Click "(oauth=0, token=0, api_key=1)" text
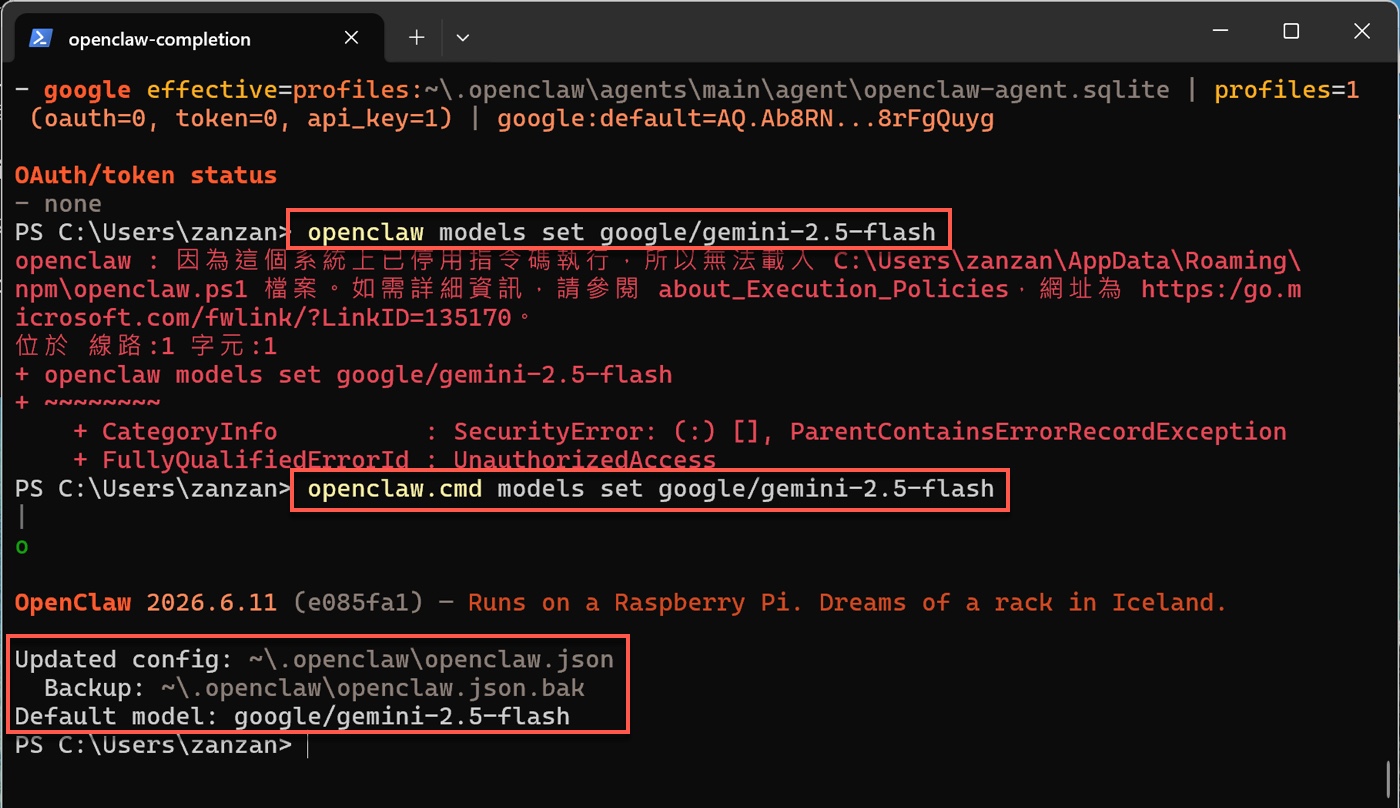Viewport: 1400px width, 808px height. (x=241, y=120)
